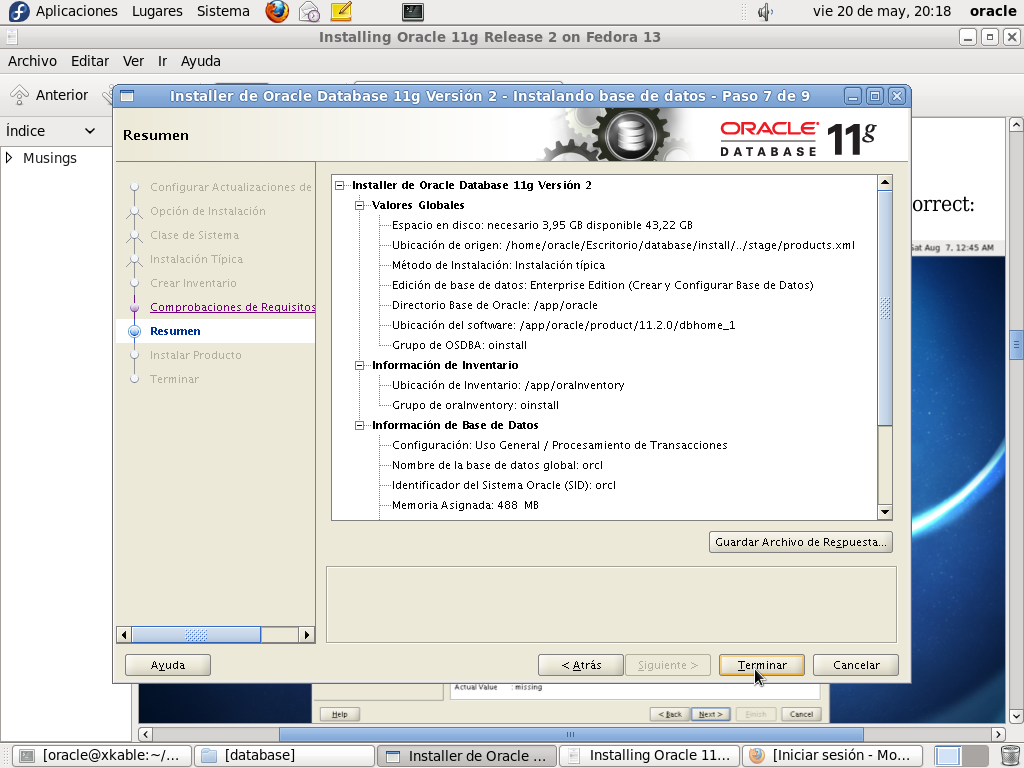Select the Resumen step in sidebar
Image resolution: width=1024 pixels, height=768 pixels.
coord(175,331)
